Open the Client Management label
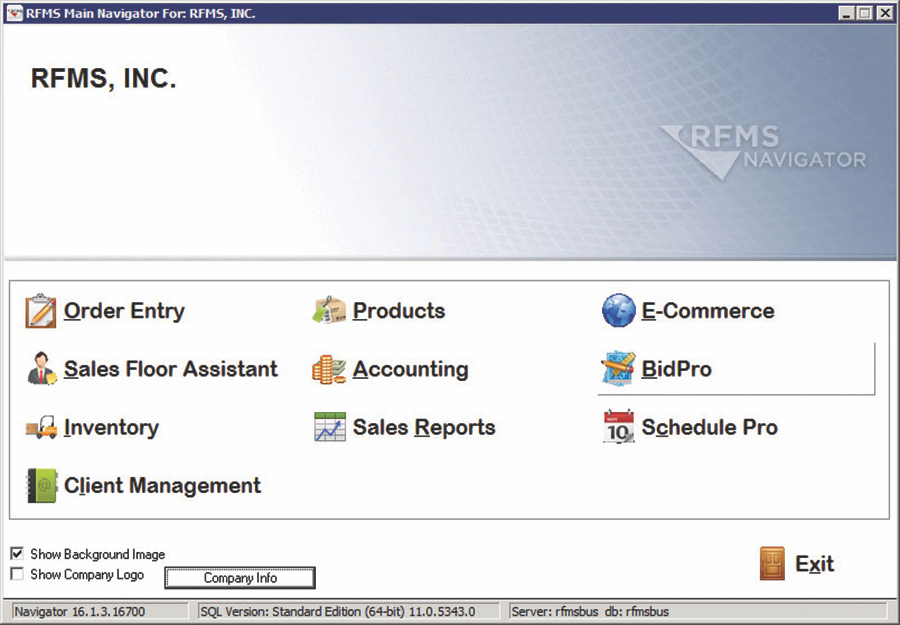 [162, 486]
